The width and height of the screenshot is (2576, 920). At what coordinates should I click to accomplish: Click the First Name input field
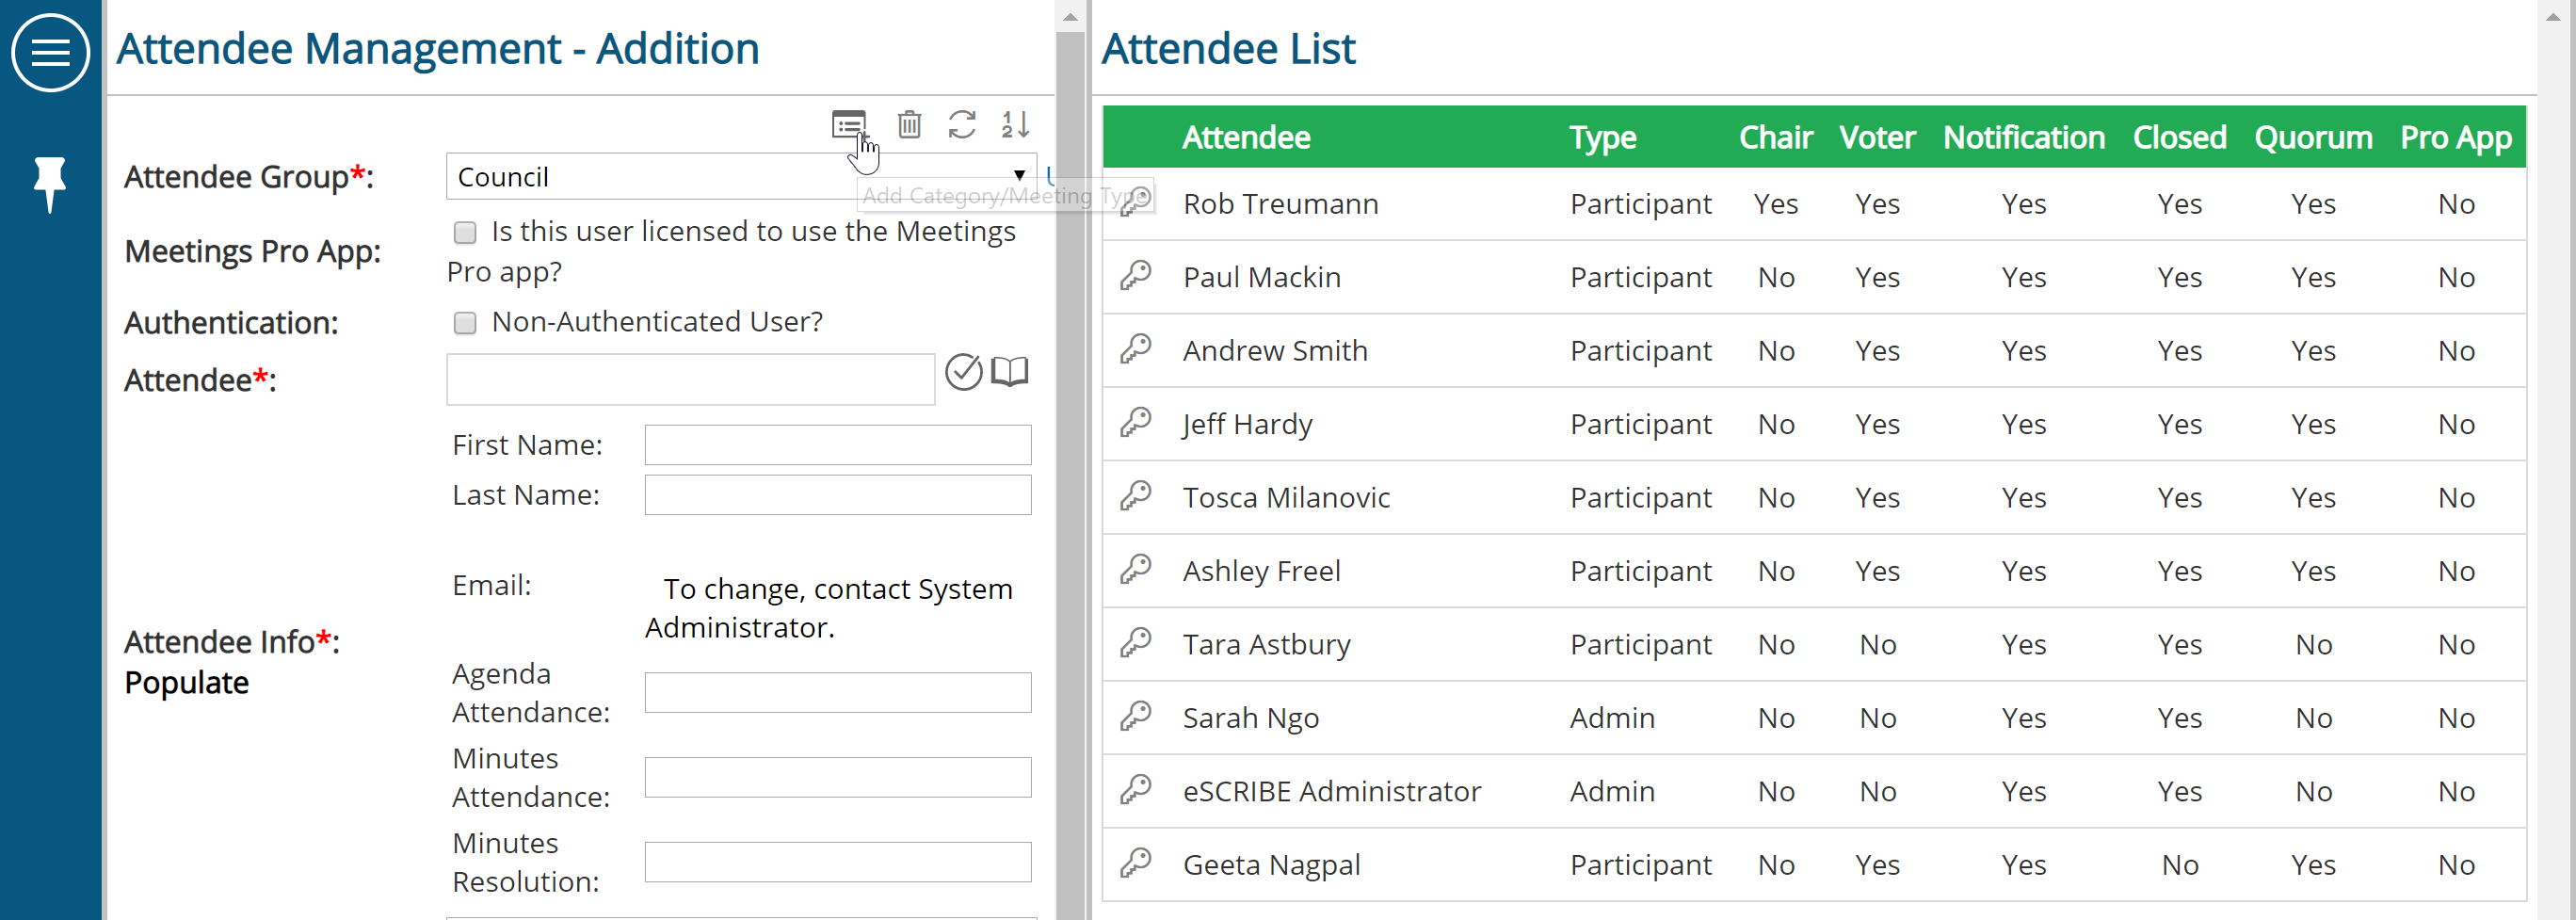(x=838, y=445)
